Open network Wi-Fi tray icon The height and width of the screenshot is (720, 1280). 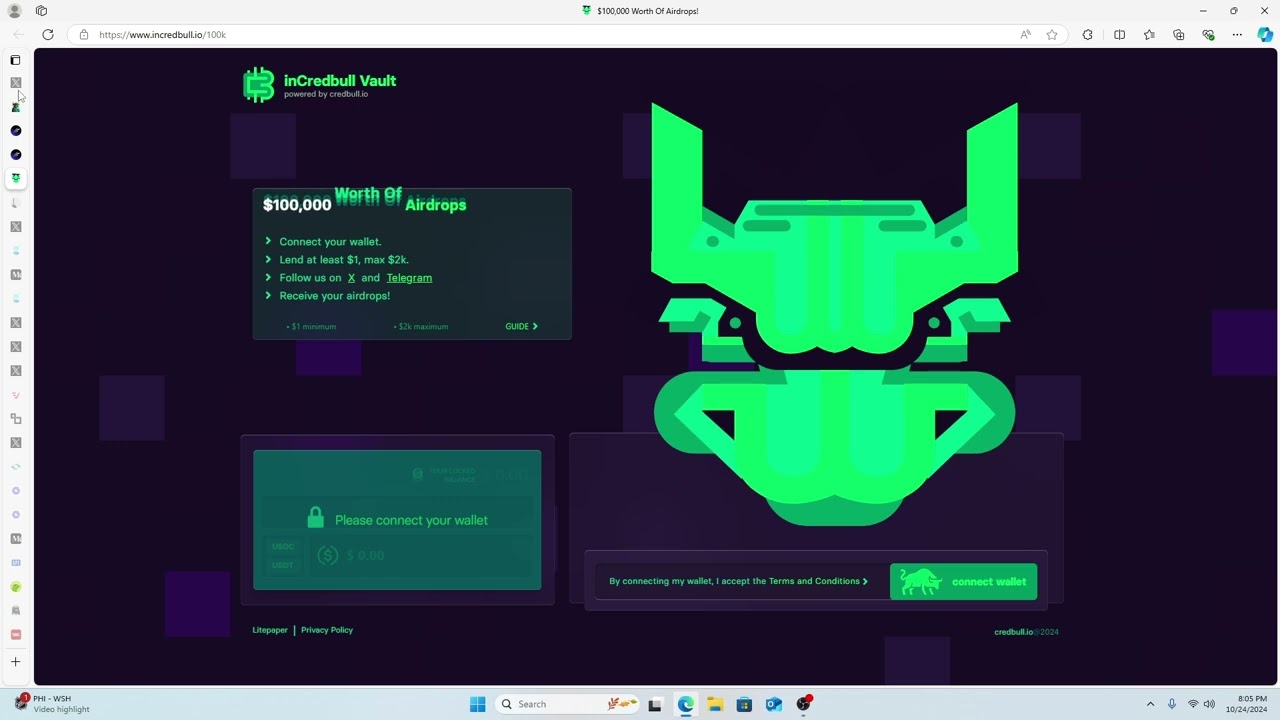1192,704
